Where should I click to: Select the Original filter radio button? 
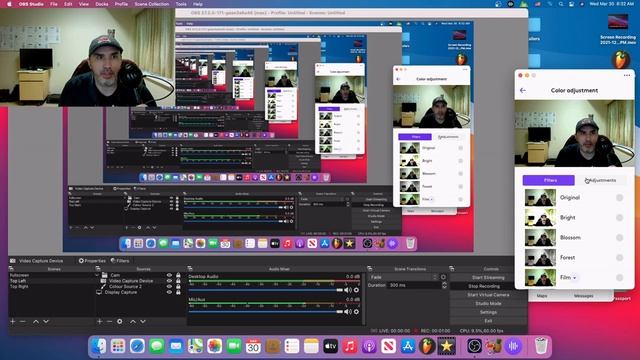pyautogui.click(x=620, y=198)
